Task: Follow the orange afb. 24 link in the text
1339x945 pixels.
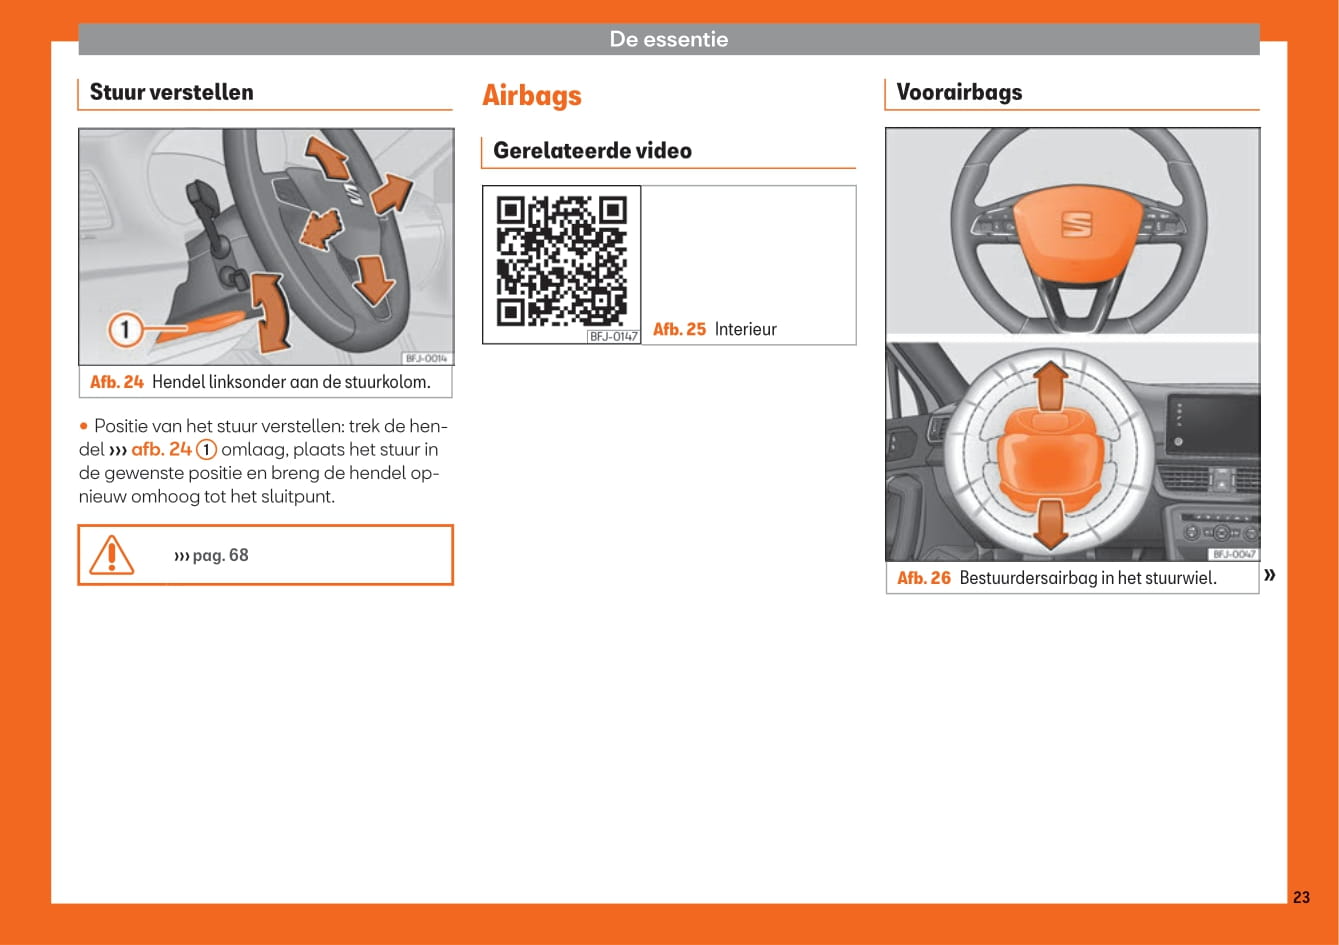Action: [160, 450]
